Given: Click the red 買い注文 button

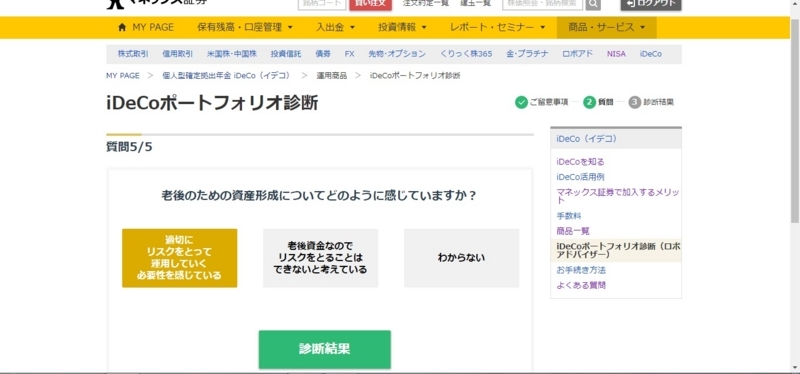Looking at the screenshot, I should coord(370,4).
